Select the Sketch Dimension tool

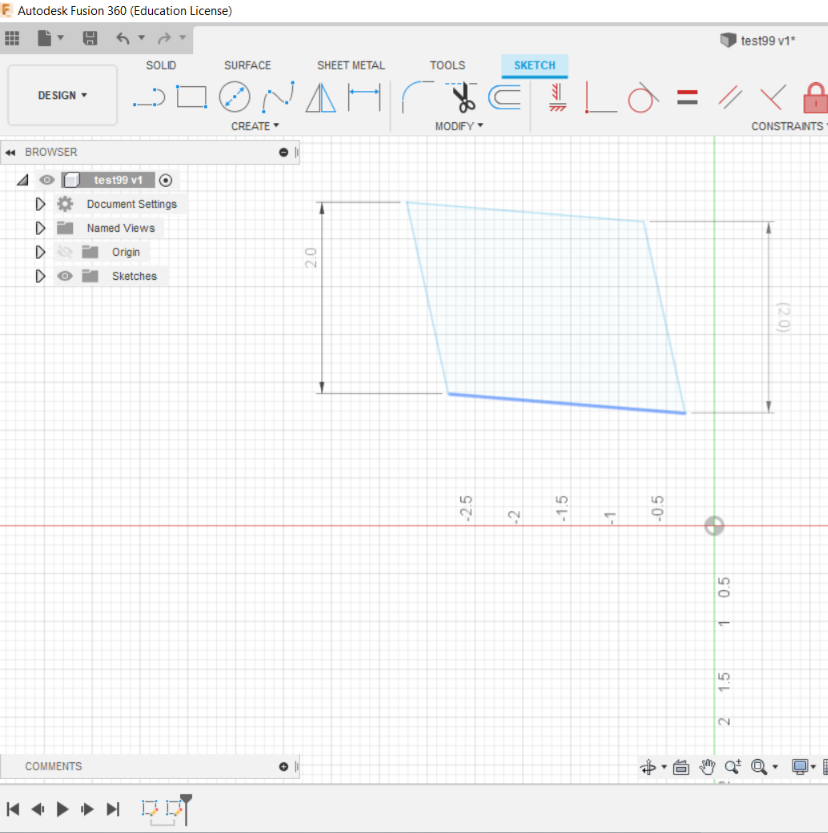[x=364, y=97]
